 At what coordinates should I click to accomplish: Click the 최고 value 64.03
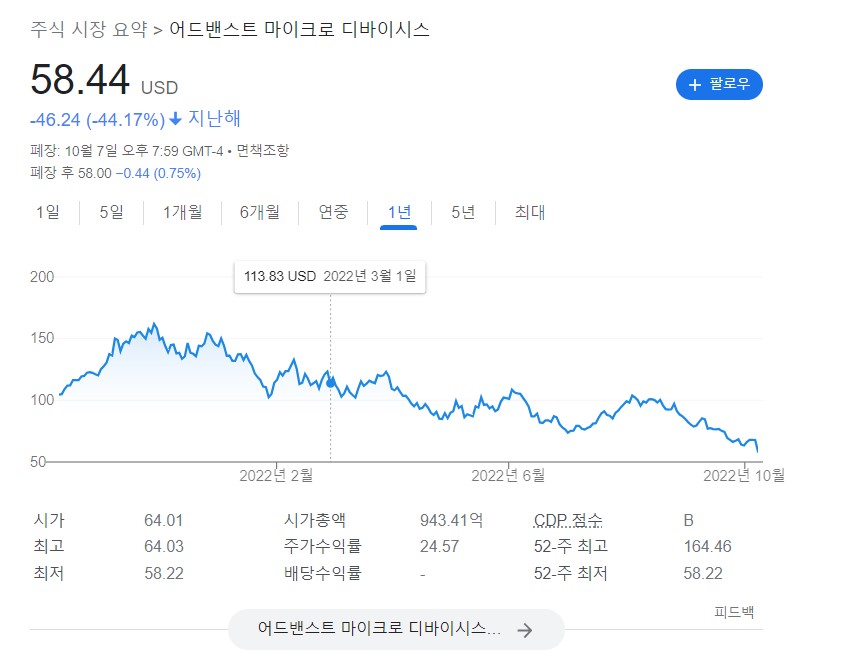pyautogui.click(x=164, y=546)
